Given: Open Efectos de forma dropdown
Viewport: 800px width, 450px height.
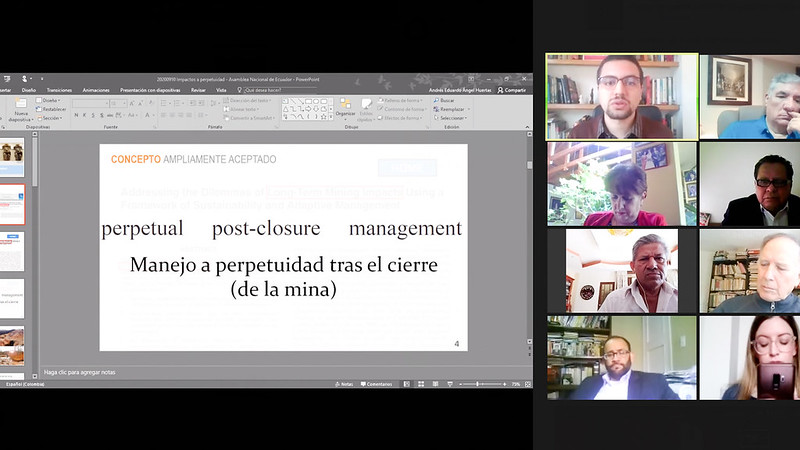Looking at the screenshot, I should tap(399, 118).
